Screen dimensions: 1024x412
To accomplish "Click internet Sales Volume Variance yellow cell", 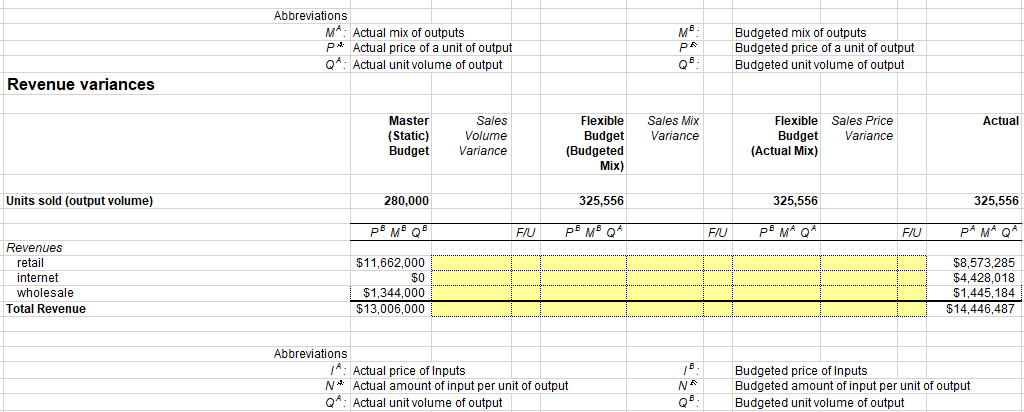I will coord(471,278).
